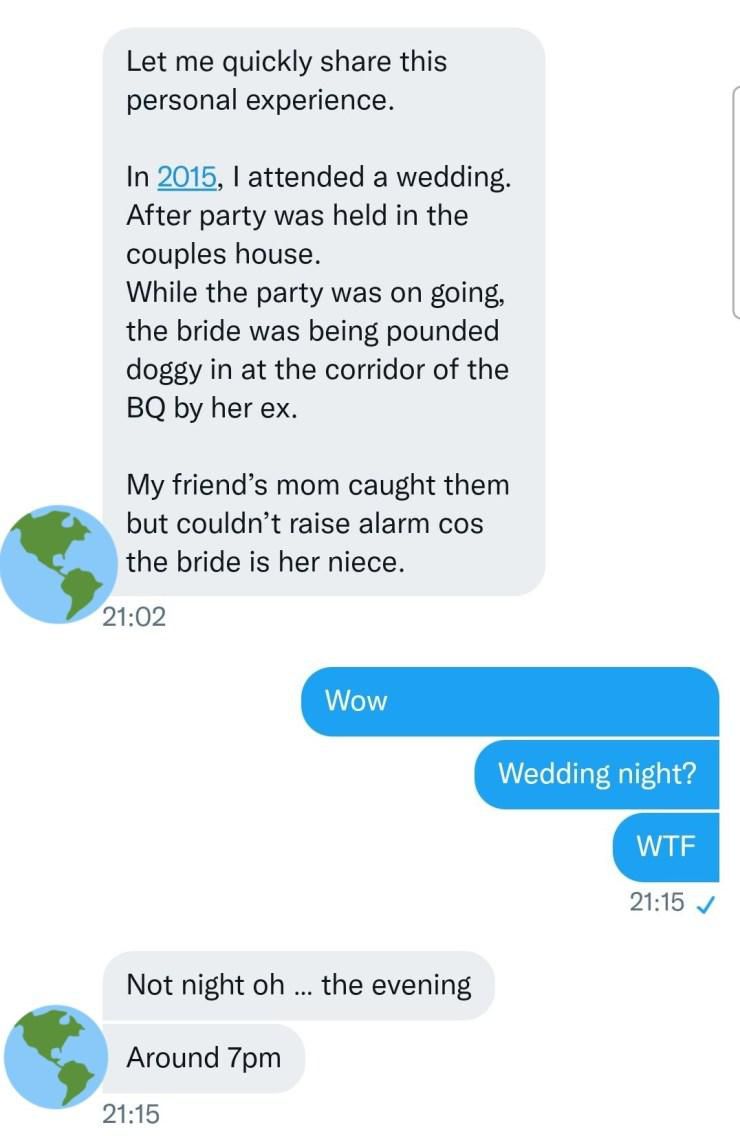Image resolution: width=740 pixels, height=1136 pixels.
Task: Select the "WTF" message bubble
Action: click(665, 845)
